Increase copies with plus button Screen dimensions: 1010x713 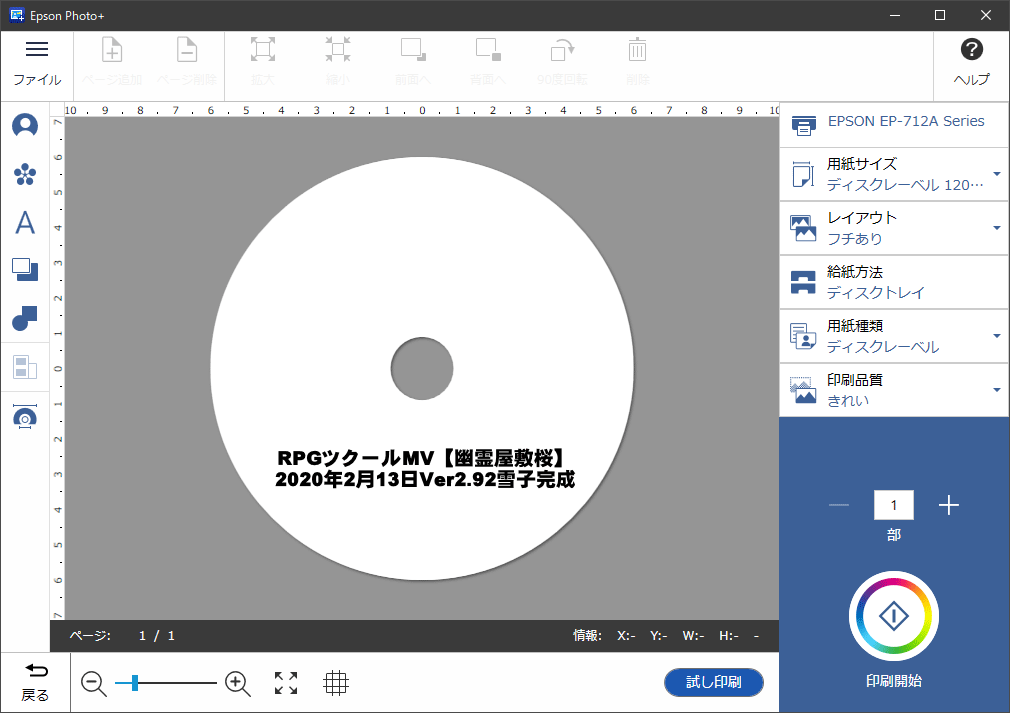point(949,505)
